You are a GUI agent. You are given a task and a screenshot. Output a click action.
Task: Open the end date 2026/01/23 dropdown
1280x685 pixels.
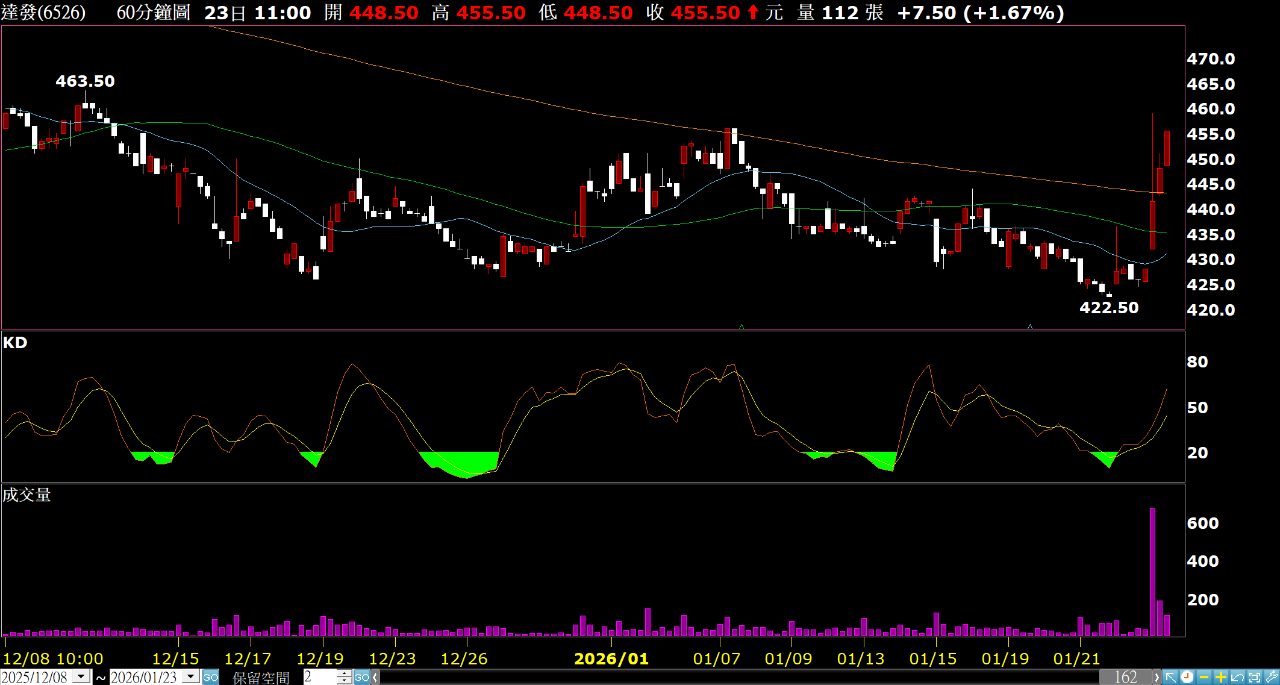coord(190,677)
